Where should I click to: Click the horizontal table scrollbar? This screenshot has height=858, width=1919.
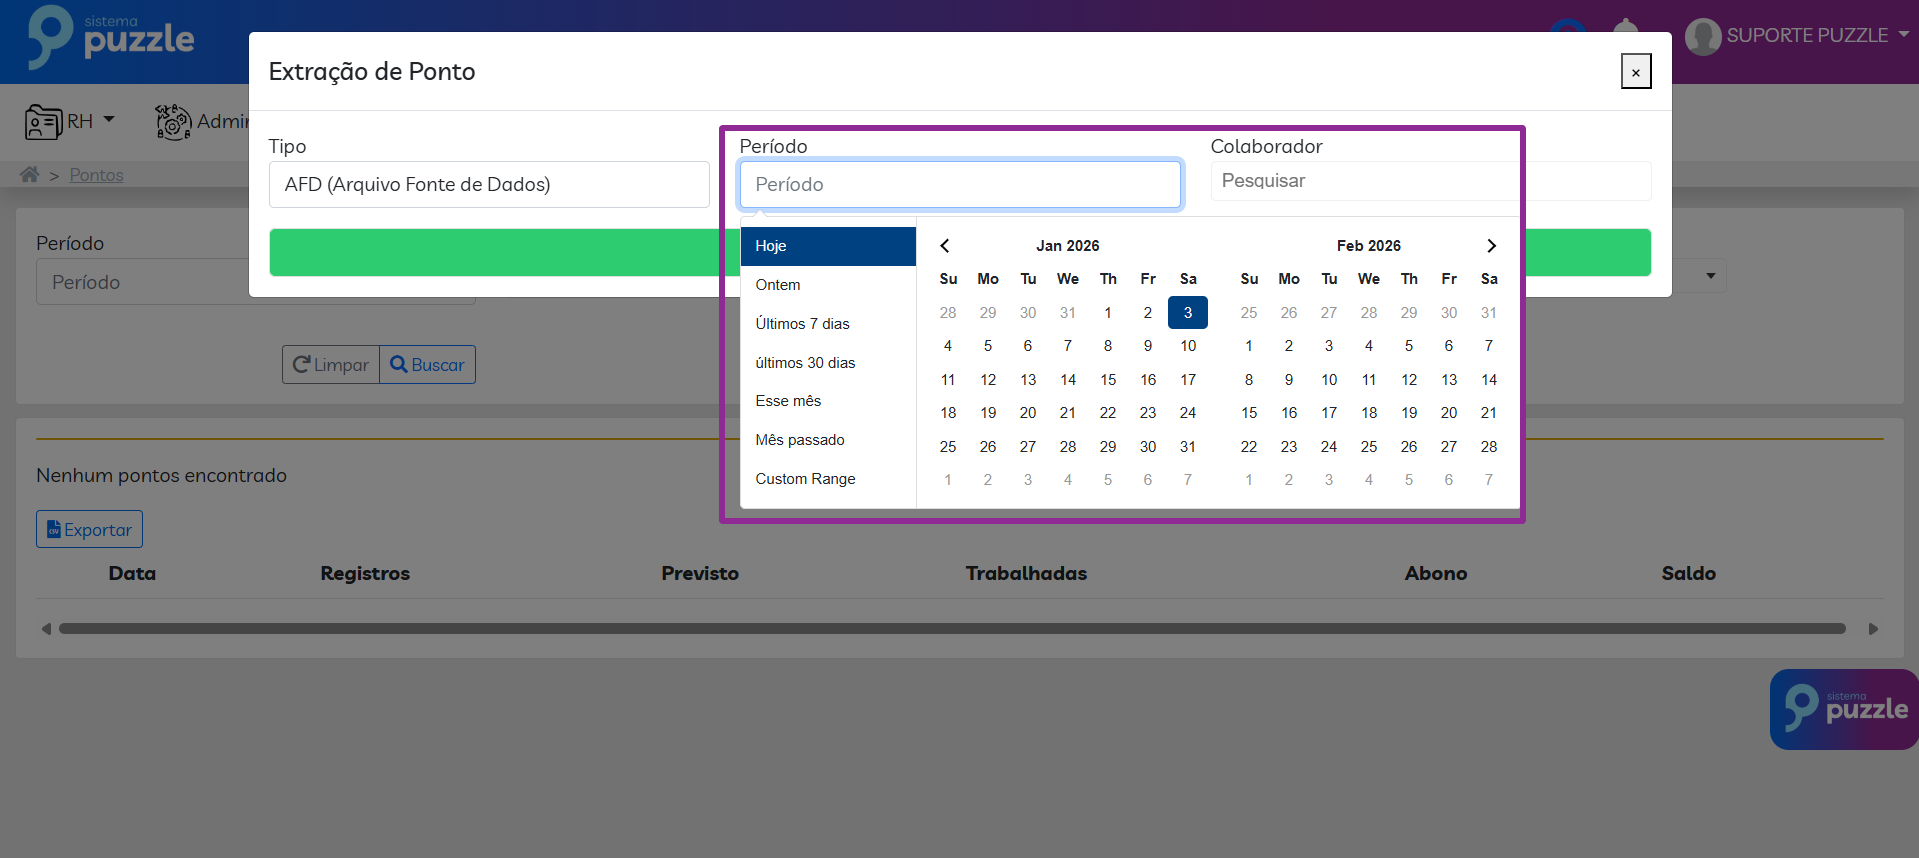click(x=951, y=629)
